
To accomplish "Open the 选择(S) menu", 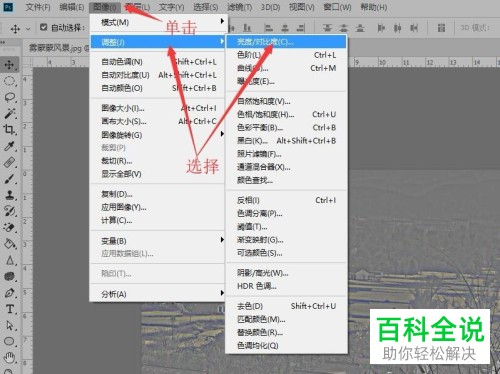I will [206, 7].
